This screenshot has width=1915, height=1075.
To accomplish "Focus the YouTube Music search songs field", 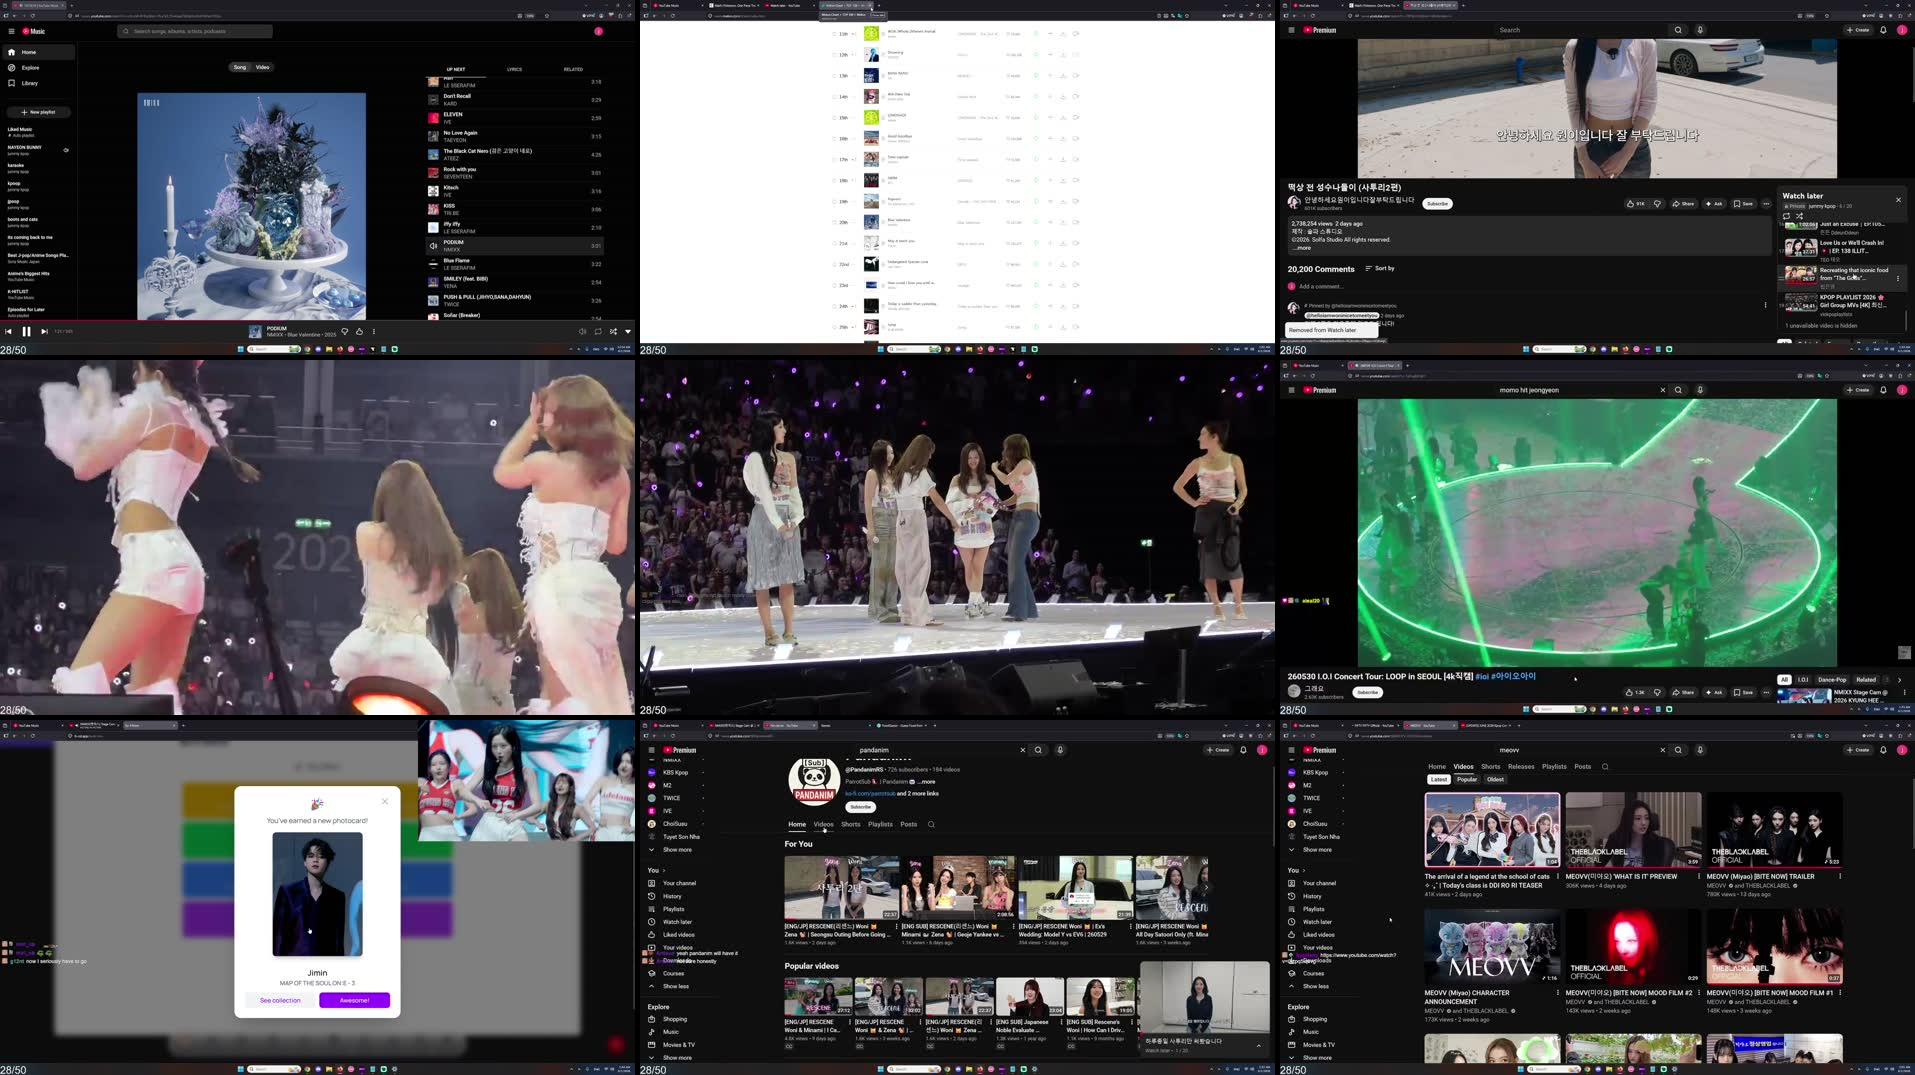I will [196, 31].
